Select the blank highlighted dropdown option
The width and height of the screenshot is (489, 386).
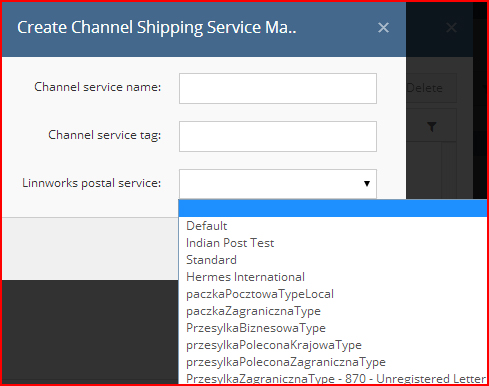(333, 208)
